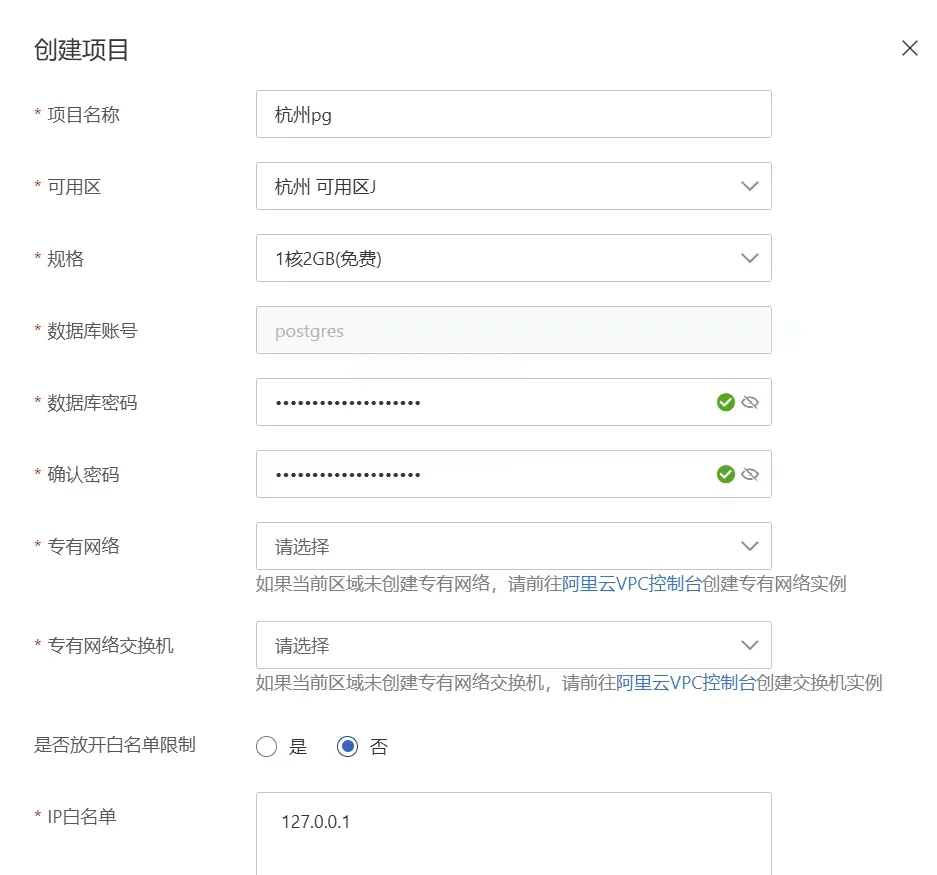Open the 阿里云VPC控制台 link under 专有网络
Image resolution: width=937 pixels, height=875 pixels.
point(632,584)
